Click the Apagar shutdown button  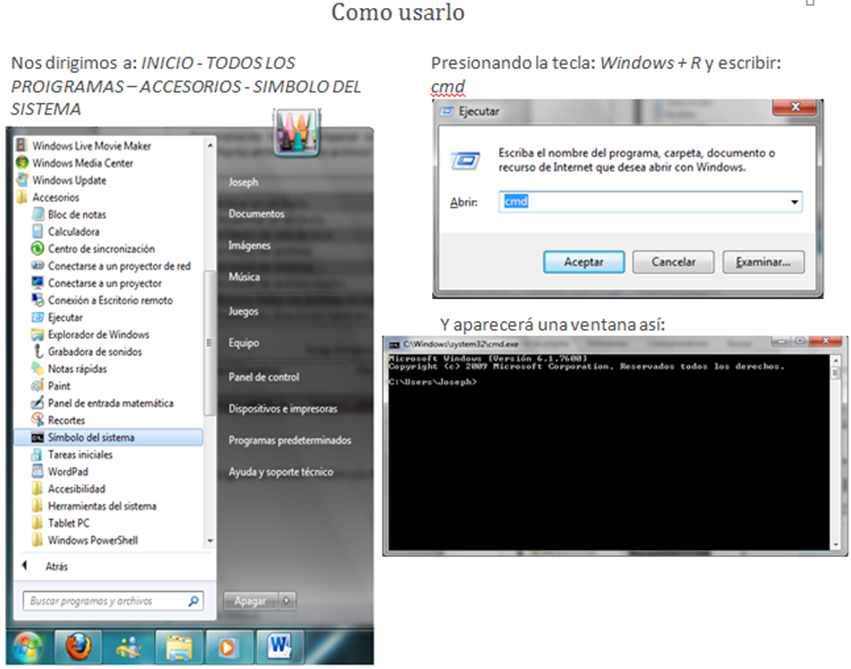click(250, 601)
